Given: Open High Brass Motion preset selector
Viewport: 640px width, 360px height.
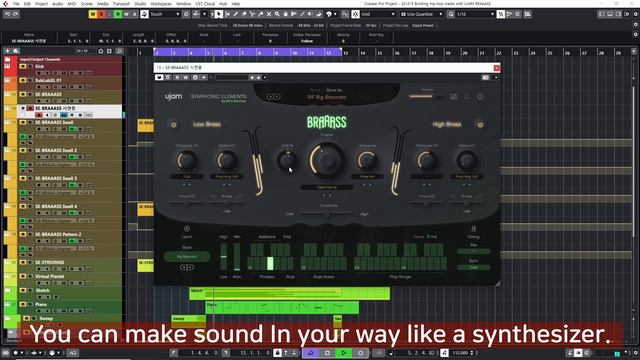Looking at the screenshot, I should (x=467, y=177).
